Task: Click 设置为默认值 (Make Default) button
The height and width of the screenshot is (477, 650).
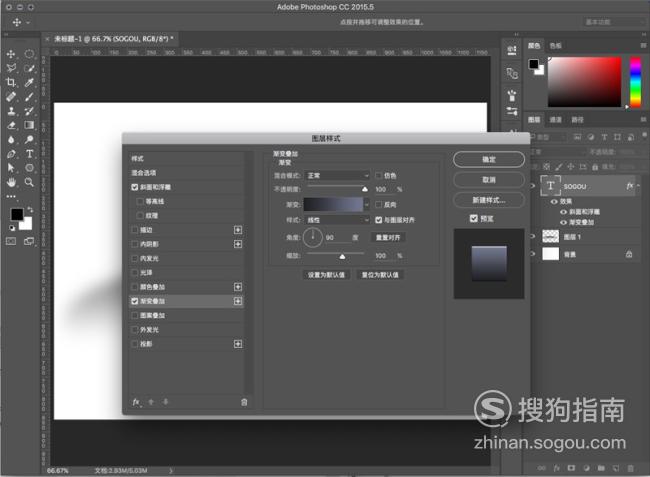Action: click(326, 275)
